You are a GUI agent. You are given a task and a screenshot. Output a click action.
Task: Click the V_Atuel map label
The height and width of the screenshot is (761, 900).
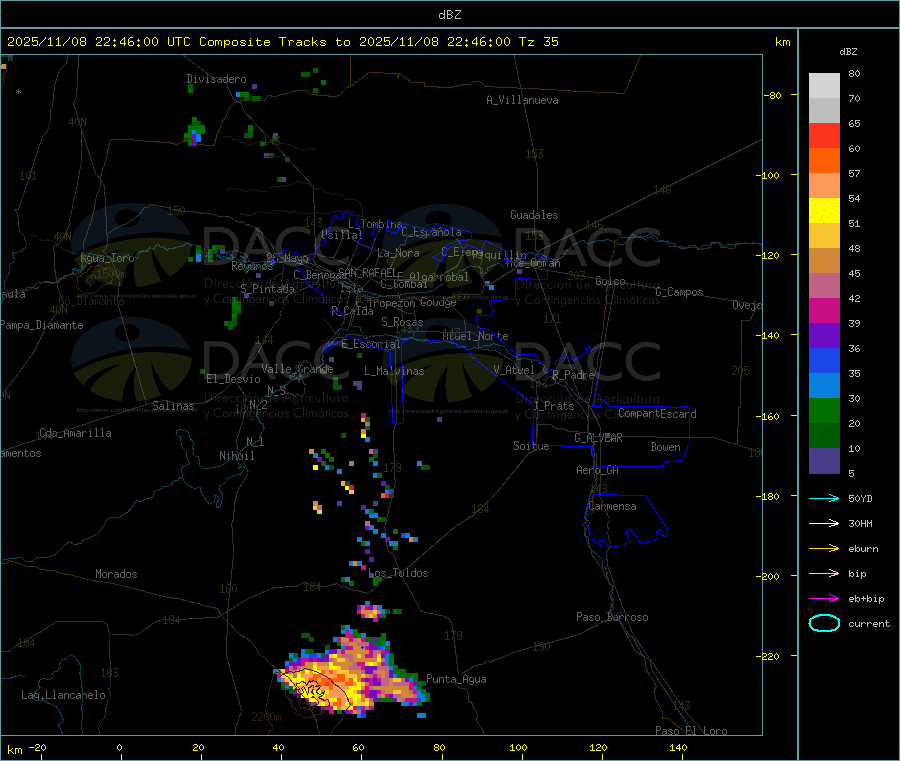514,370
